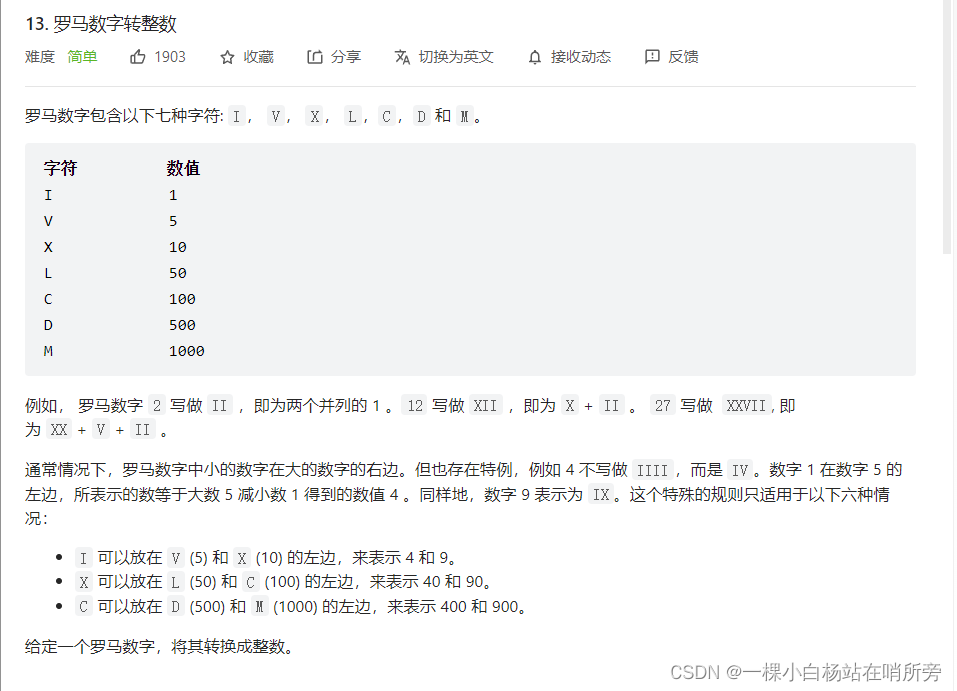Switch language via 切换为英文
This screenshot has width=957, height=691.
(444, 57)
